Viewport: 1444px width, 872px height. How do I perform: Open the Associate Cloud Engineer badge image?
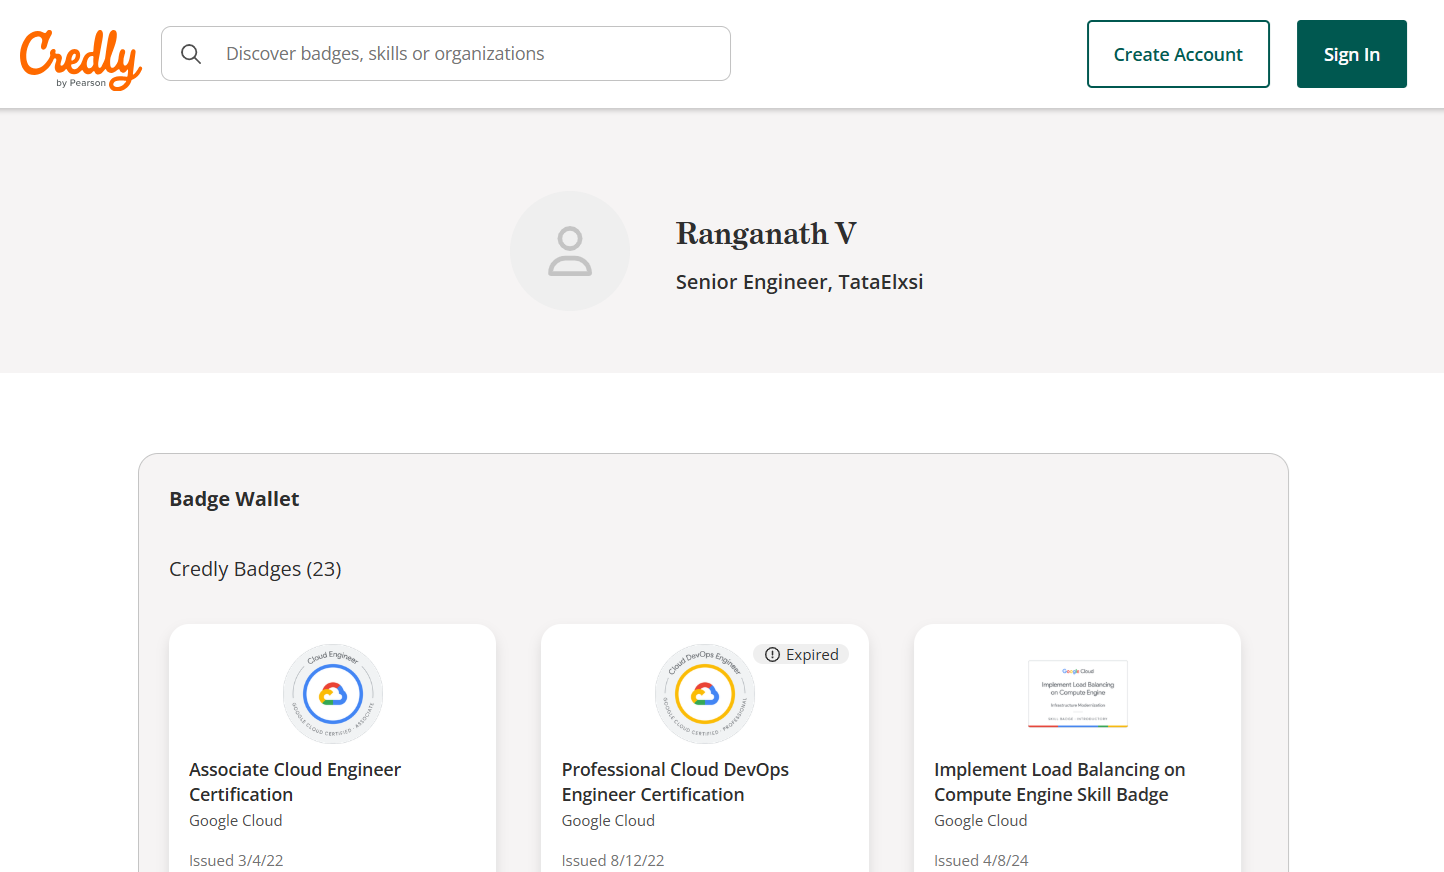click(x=333, y=694)
